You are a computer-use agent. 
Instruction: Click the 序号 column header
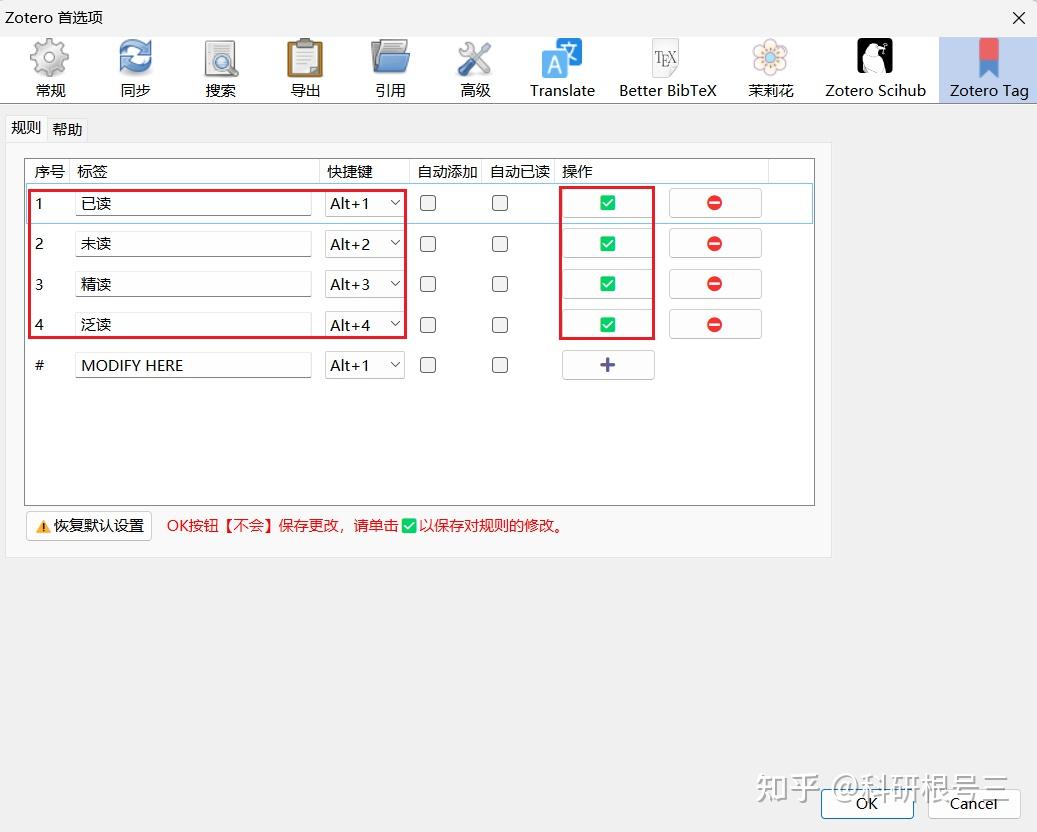point(49,172)
